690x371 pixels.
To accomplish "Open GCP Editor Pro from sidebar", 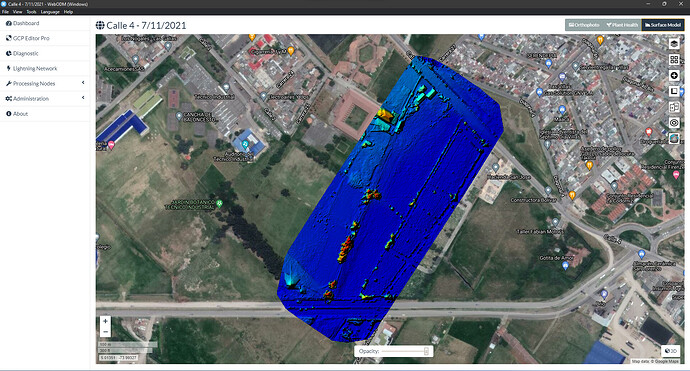I will [x=45, y=38].
